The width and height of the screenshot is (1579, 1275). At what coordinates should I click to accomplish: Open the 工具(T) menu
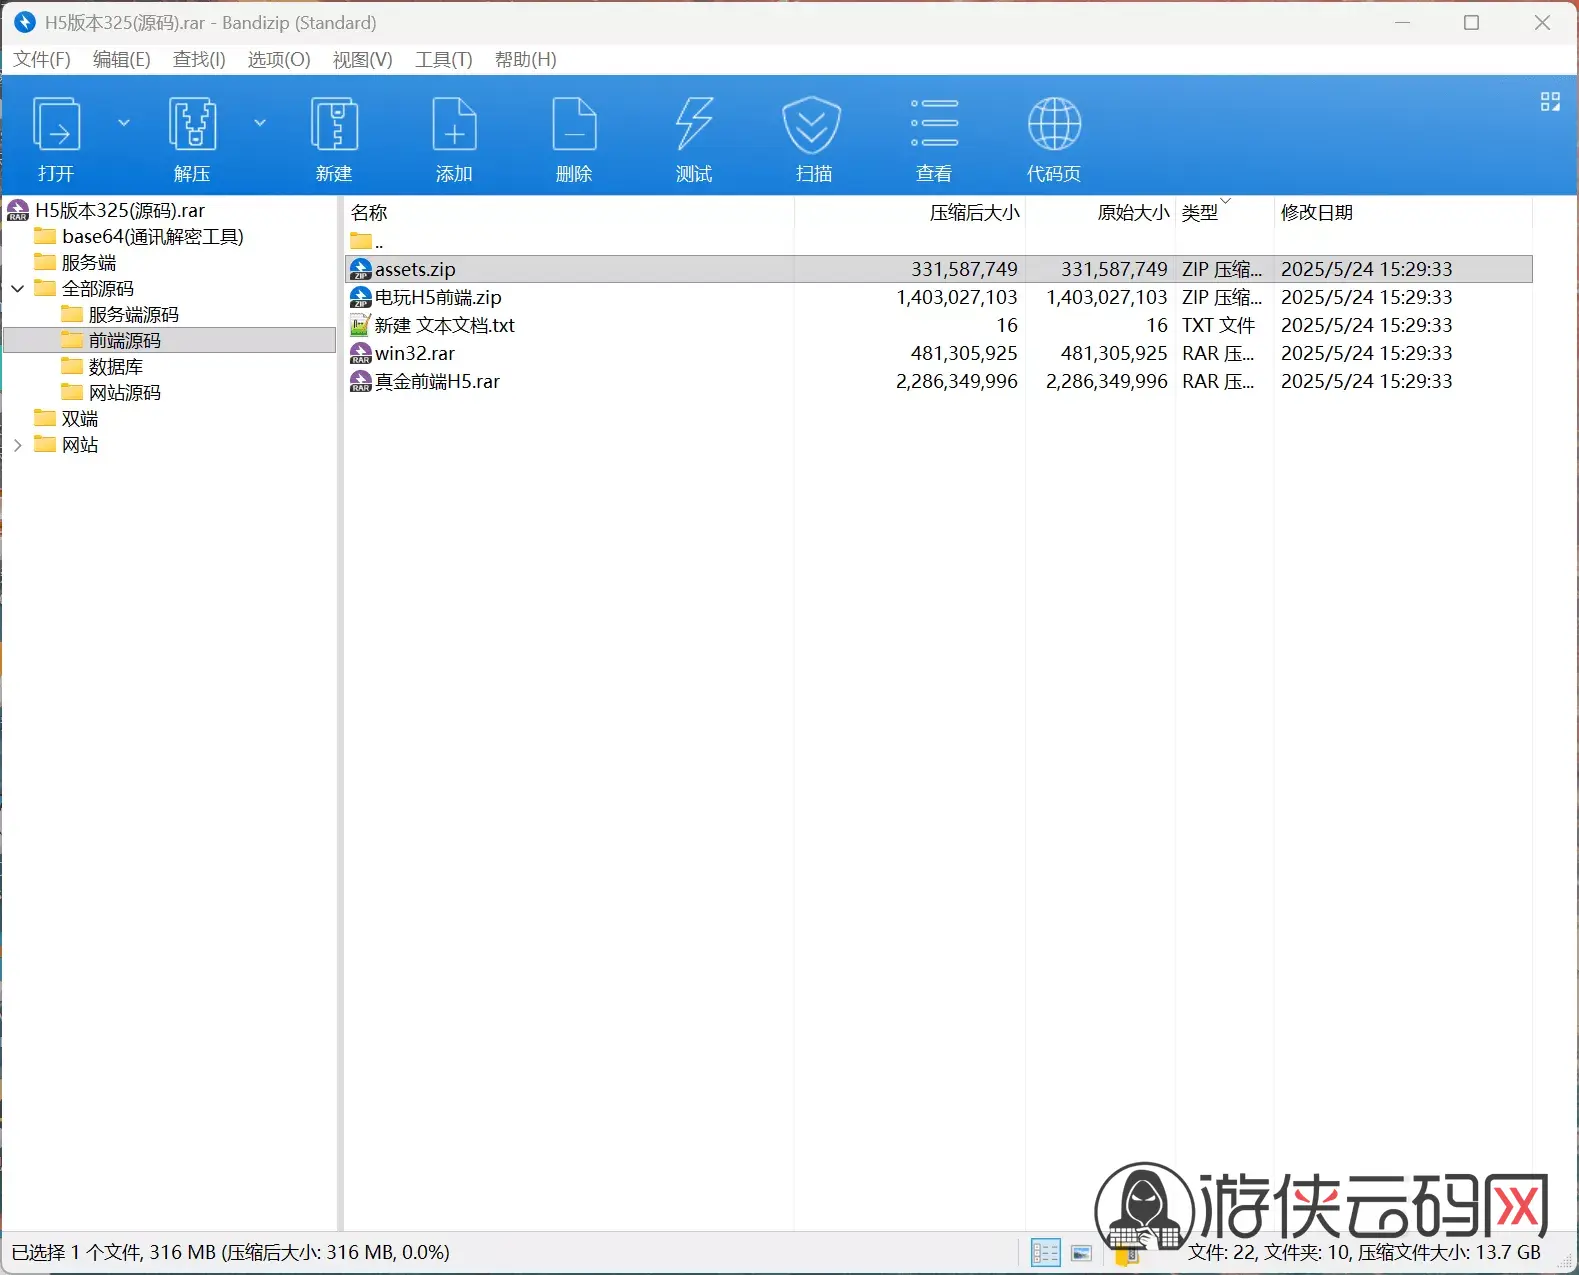444,60
